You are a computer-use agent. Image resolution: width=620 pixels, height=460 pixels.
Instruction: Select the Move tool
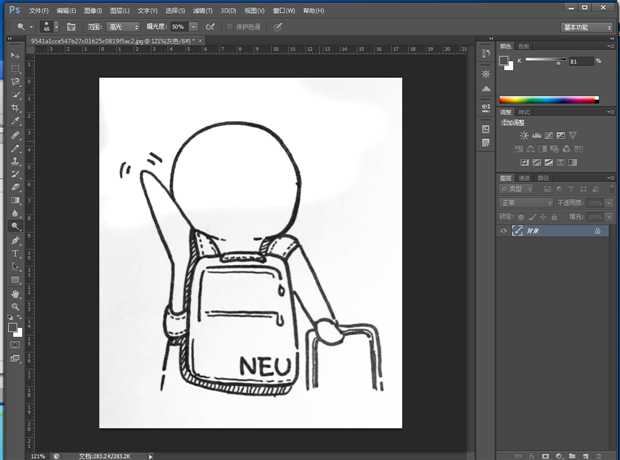15,54
